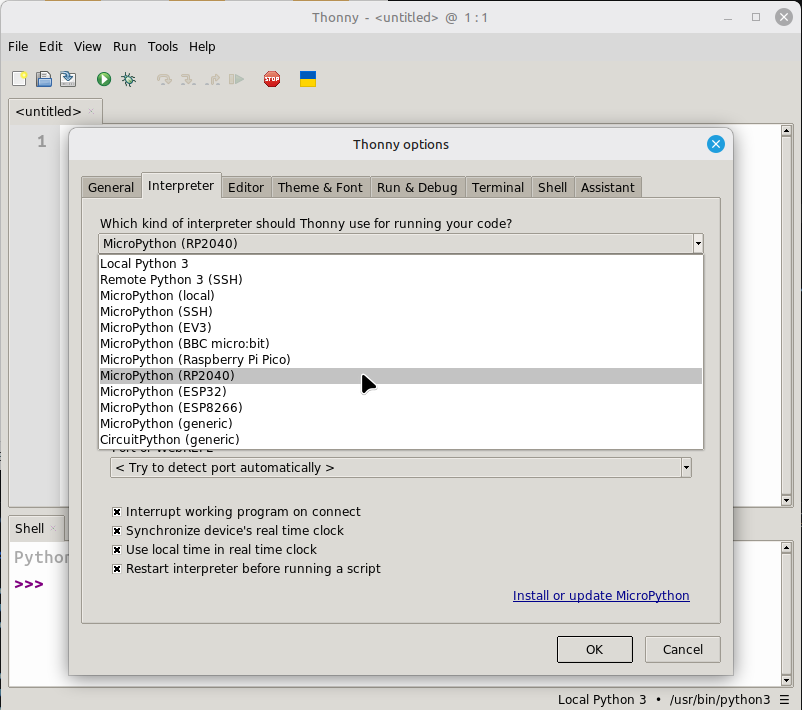Screen dimensions: 802x710
Task: Choose MicroPython (EV3) option
Action: (400, 327)
